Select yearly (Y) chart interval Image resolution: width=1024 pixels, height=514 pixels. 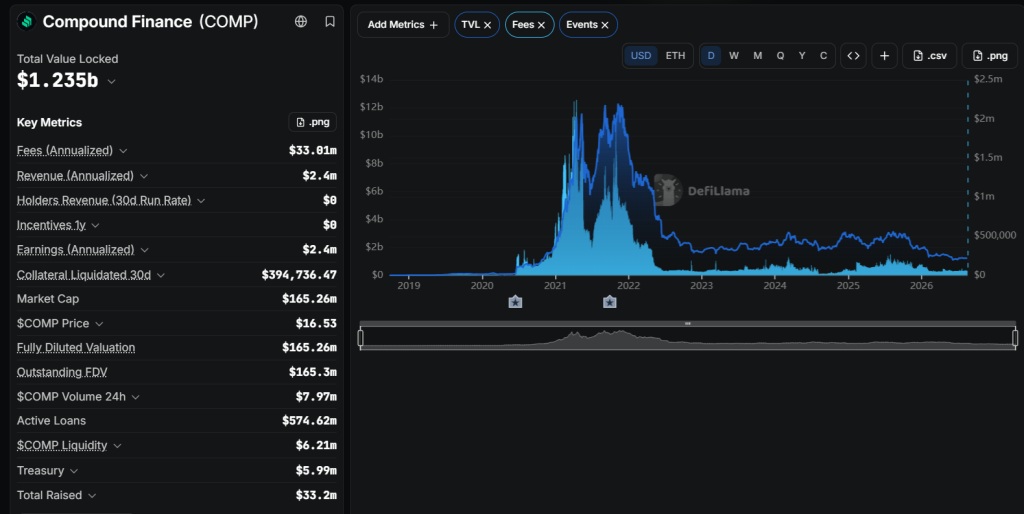(x=802, y=56)
